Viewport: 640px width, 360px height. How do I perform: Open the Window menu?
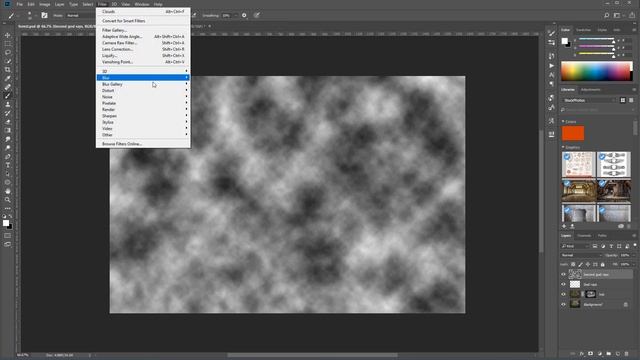(142, 4)
